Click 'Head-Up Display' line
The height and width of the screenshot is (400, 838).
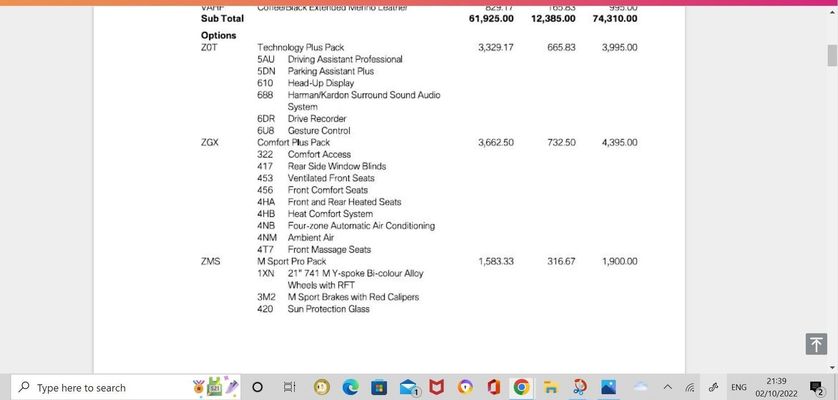pos(321,83)
